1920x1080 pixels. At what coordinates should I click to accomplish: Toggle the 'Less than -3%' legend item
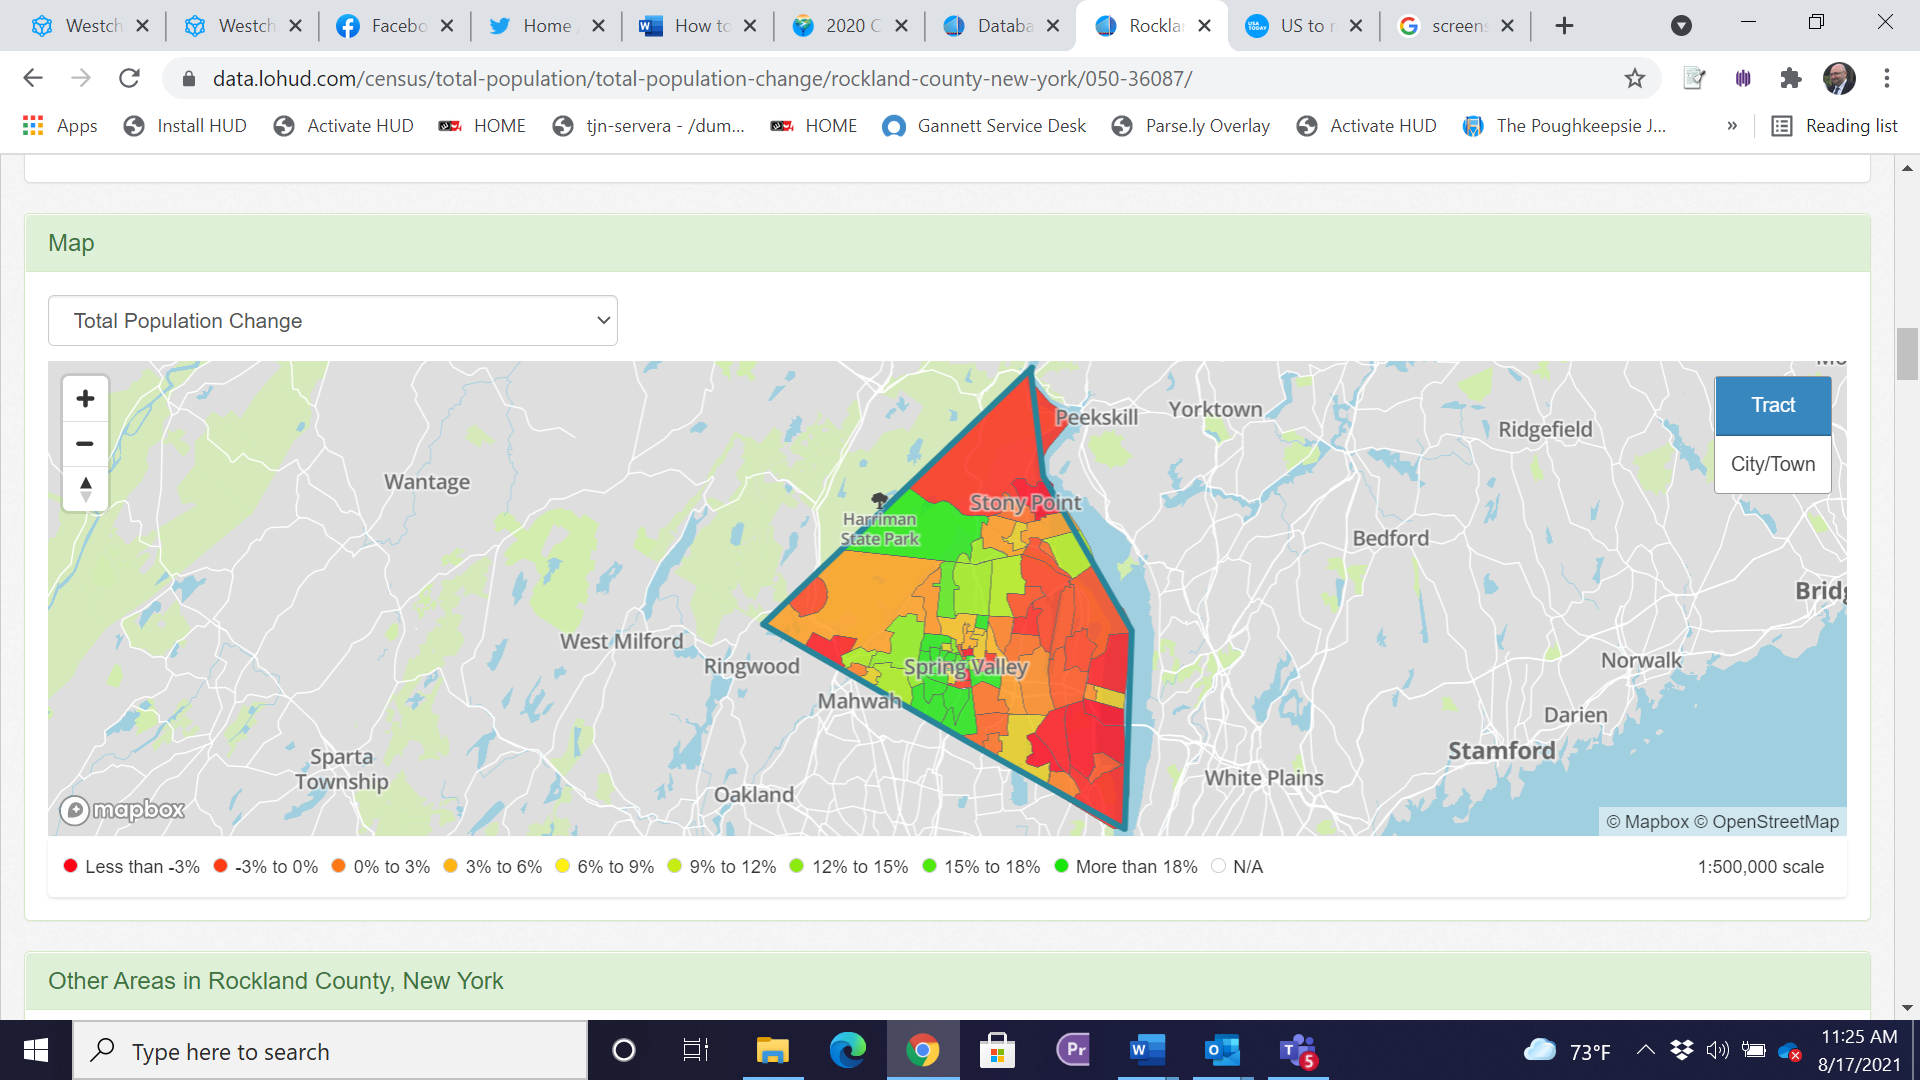[131, 867]
